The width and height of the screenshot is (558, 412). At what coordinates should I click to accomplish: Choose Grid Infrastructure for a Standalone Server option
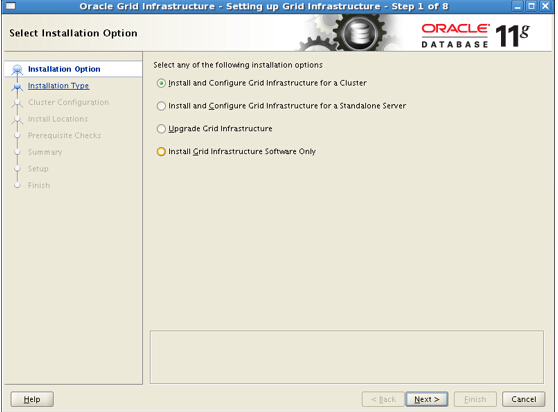[x=161, y=106]
